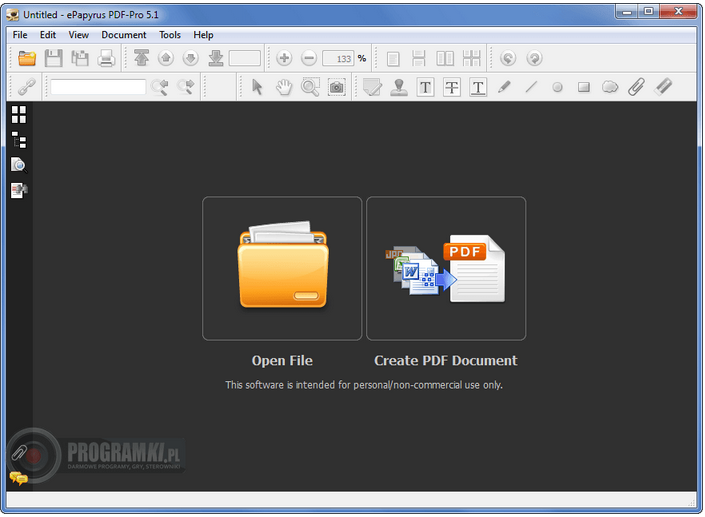Select single page layout icon
The image size is (705, 517).
coord(393,58)
